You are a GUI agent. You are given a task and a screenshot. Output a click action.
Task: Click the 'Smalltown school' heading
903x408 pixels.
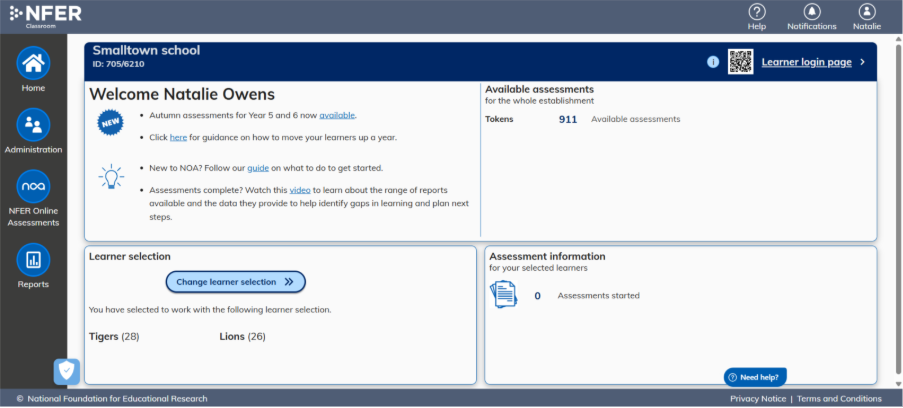tap(146, 50)
